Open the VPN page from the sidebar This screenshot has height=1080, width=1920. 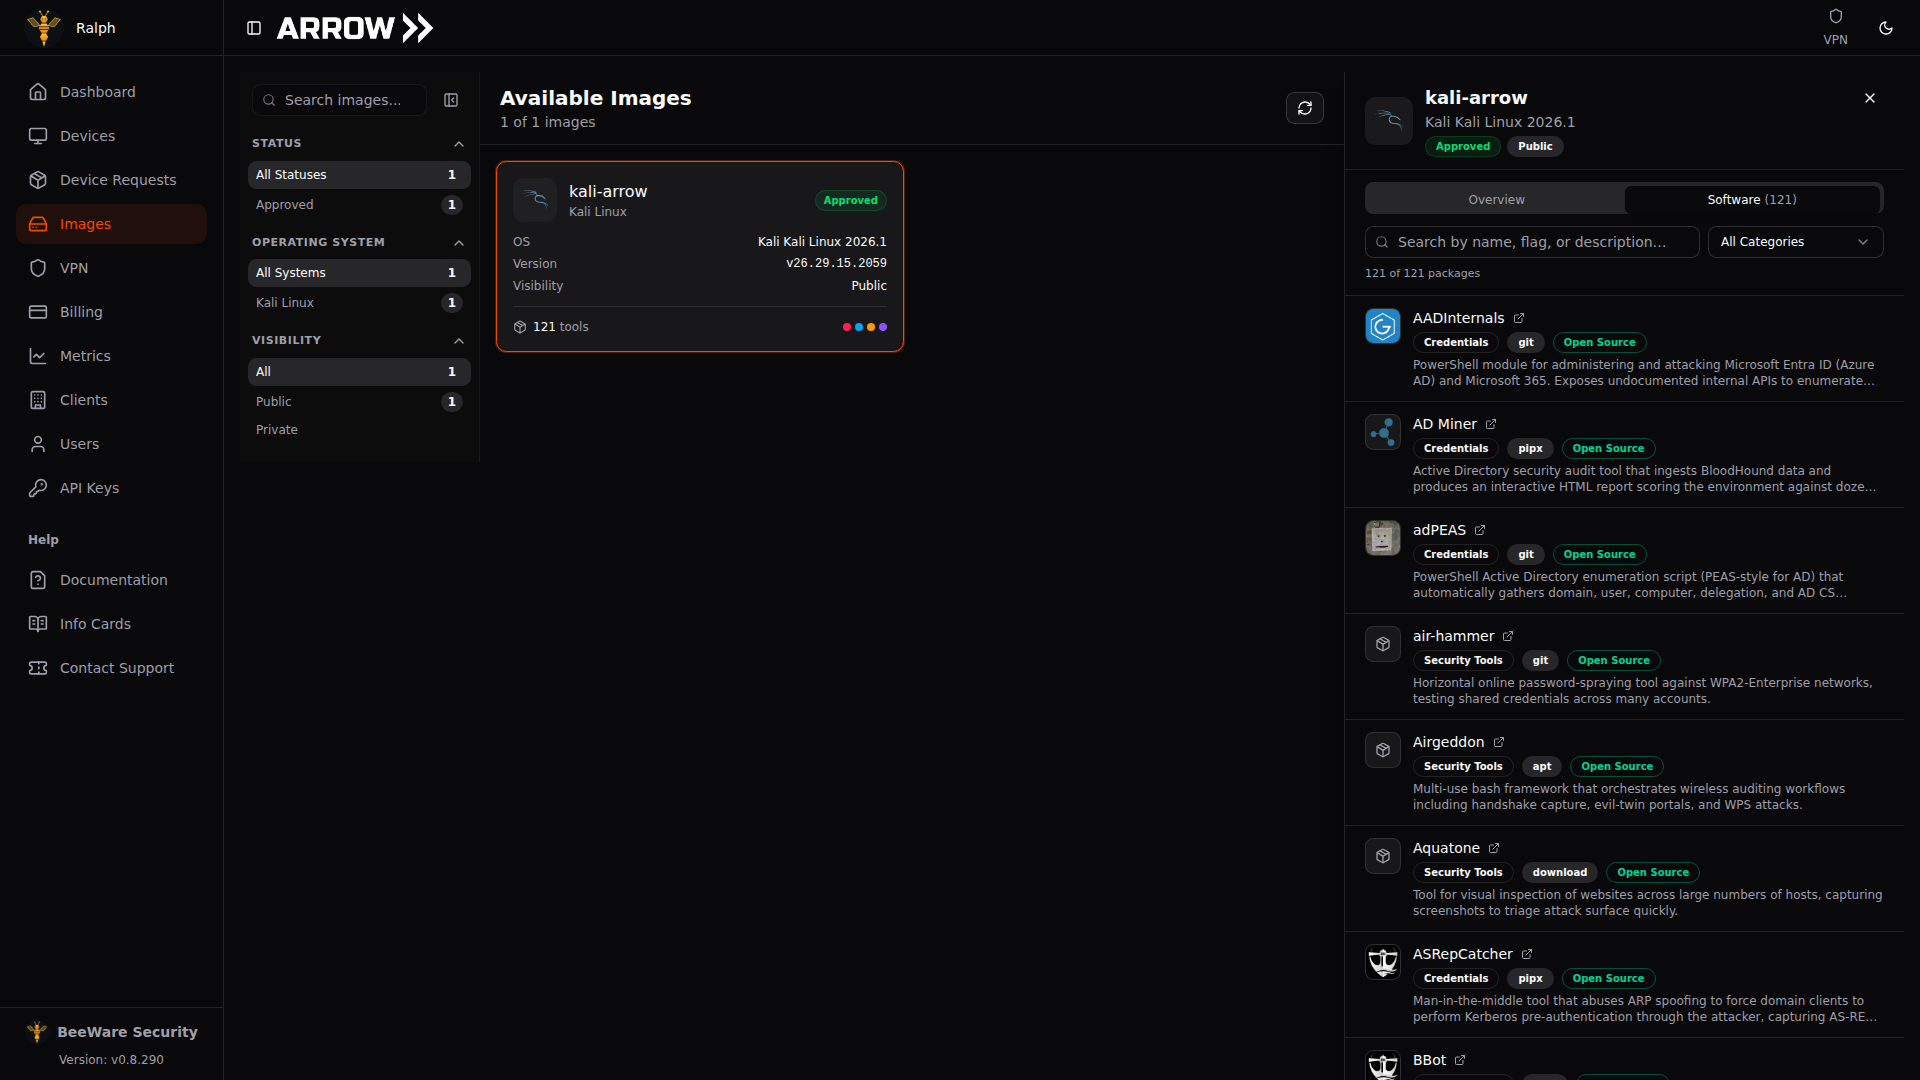coord(111,268)
